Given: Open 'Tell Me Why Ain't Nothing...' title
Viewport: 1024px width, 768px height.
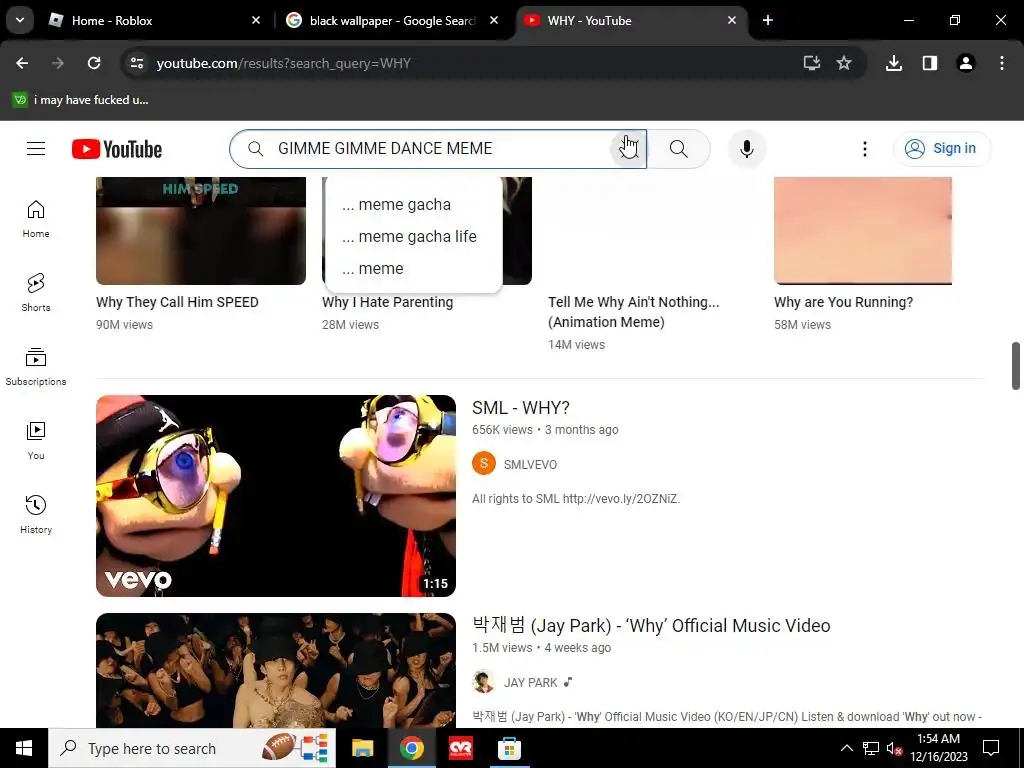Looking at the screenshot, I should tap(633, 312).
